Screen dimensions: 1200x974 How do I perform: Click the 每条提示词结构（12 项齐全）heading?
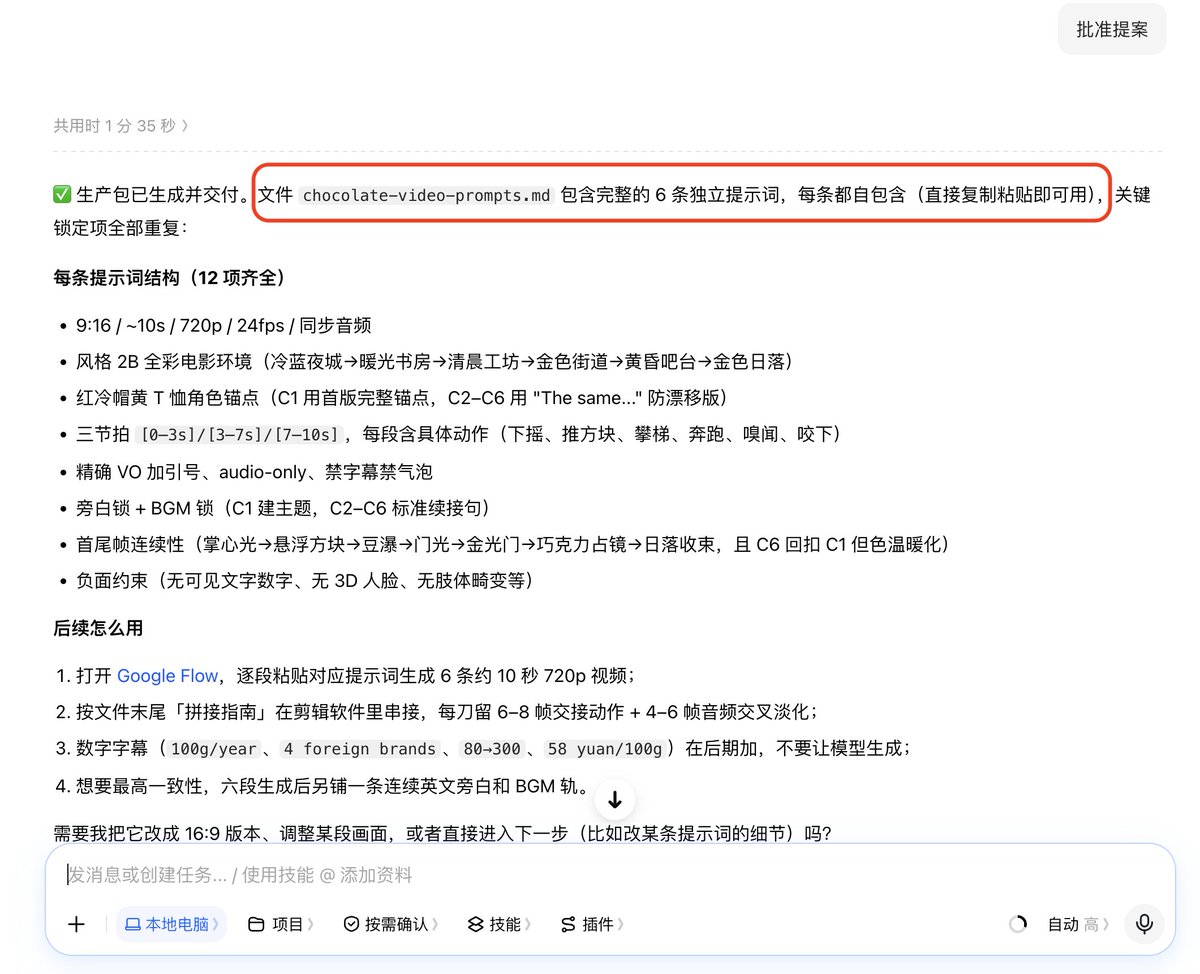pos(170,277)
